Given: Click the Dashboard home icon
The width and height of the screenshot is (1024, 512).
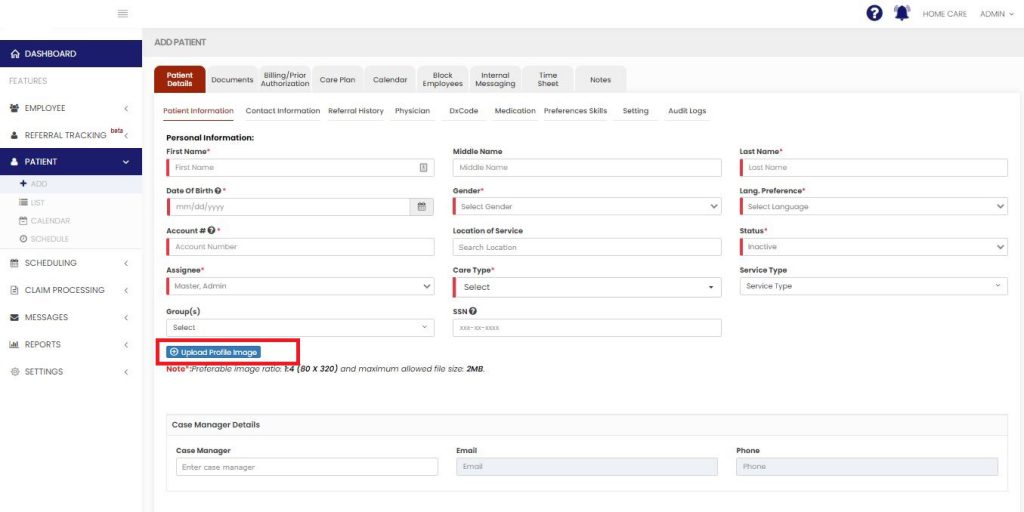Looking at the screenshot, I should coord(15,54).
